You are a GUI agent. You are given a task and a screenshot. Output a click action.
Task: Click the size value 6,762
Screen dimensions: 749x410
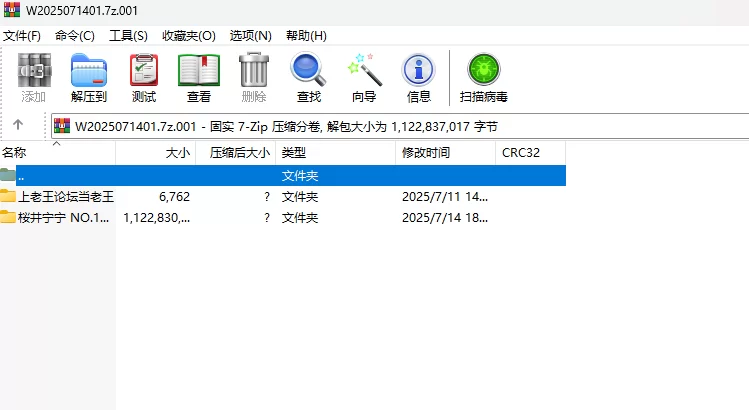tap(174, 196)
